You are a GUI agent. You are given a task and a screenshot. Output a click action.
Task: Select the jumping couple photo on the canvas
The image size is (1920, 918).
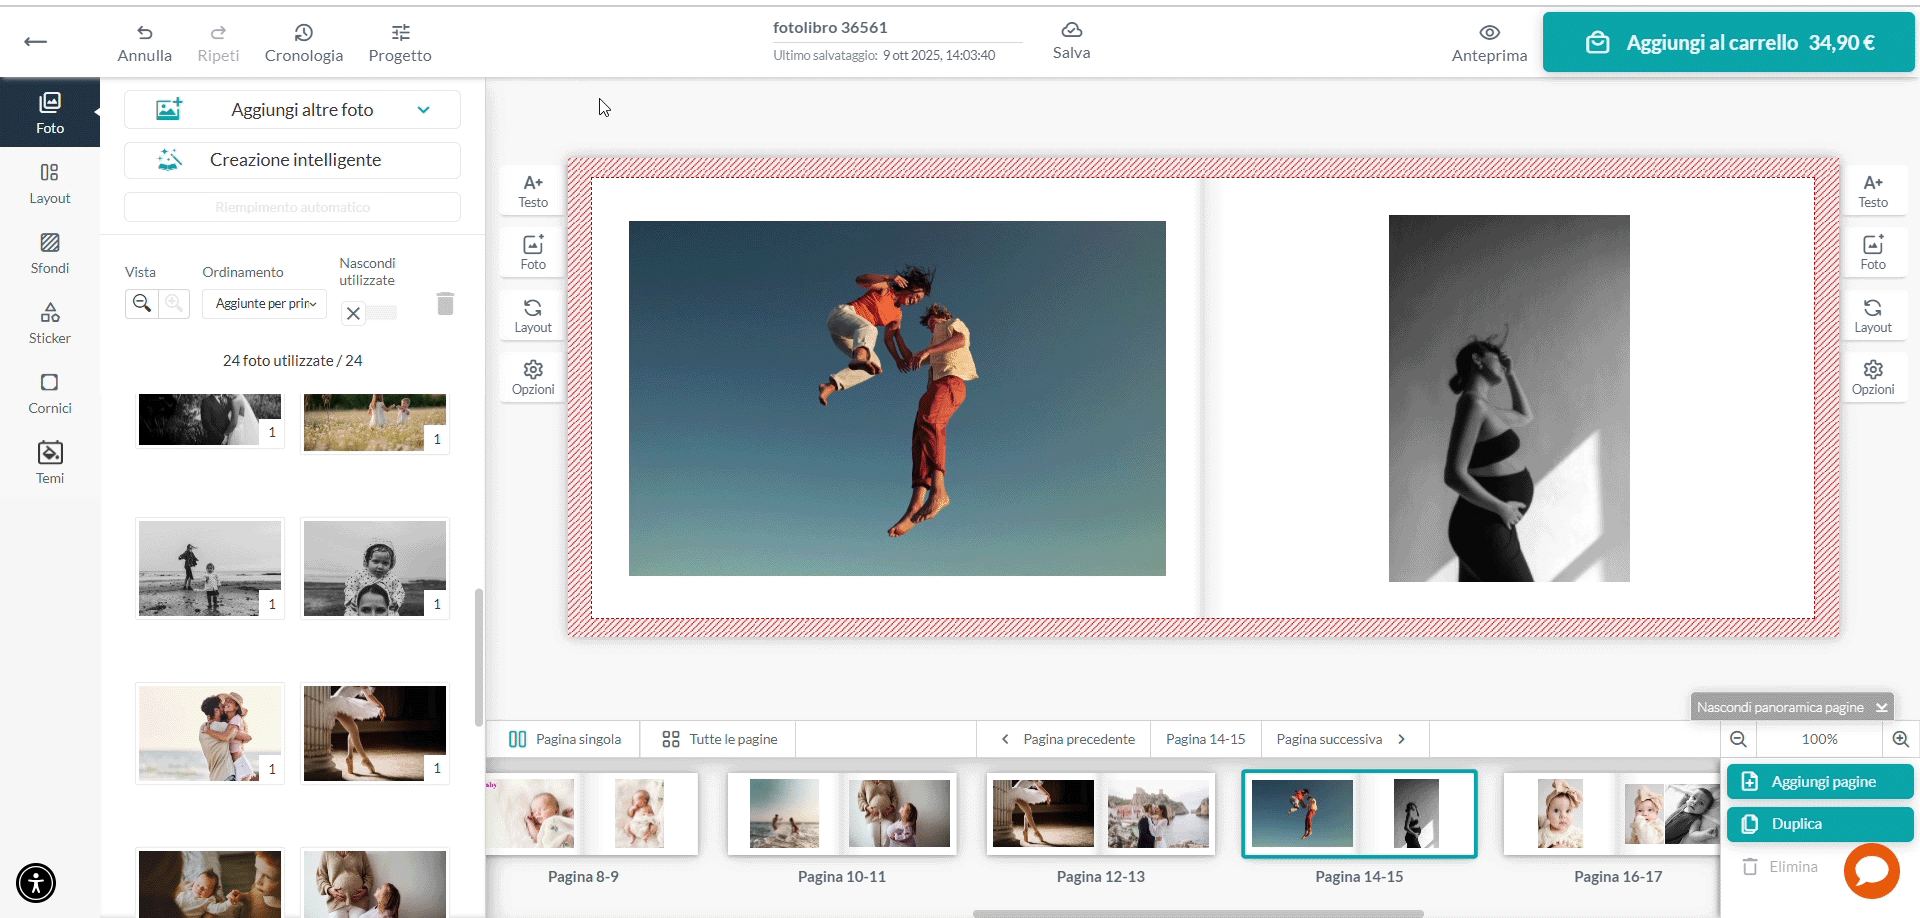point(897,398)
